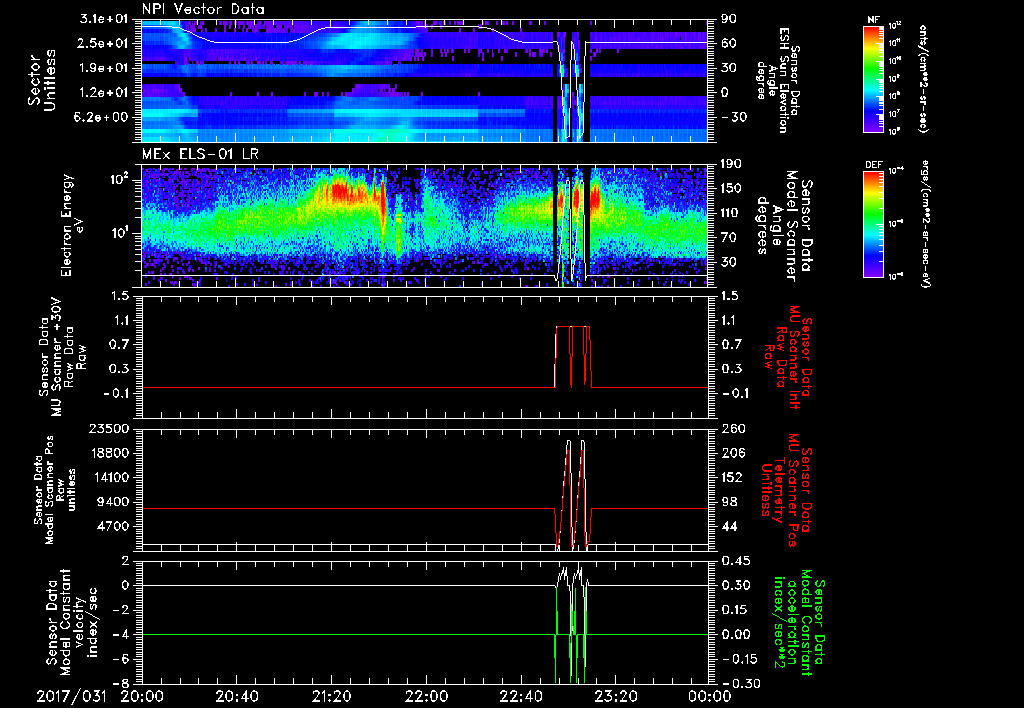Click the red pulse in MU Scanner +30V plot
Viewport: 1024px width, 708px height.
tap(573, 357)
